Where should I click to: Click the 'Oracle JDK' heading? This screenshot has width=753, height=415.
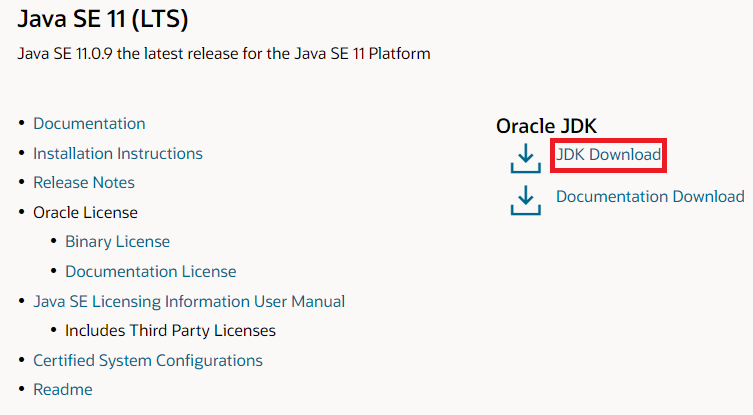click(546, 126)
